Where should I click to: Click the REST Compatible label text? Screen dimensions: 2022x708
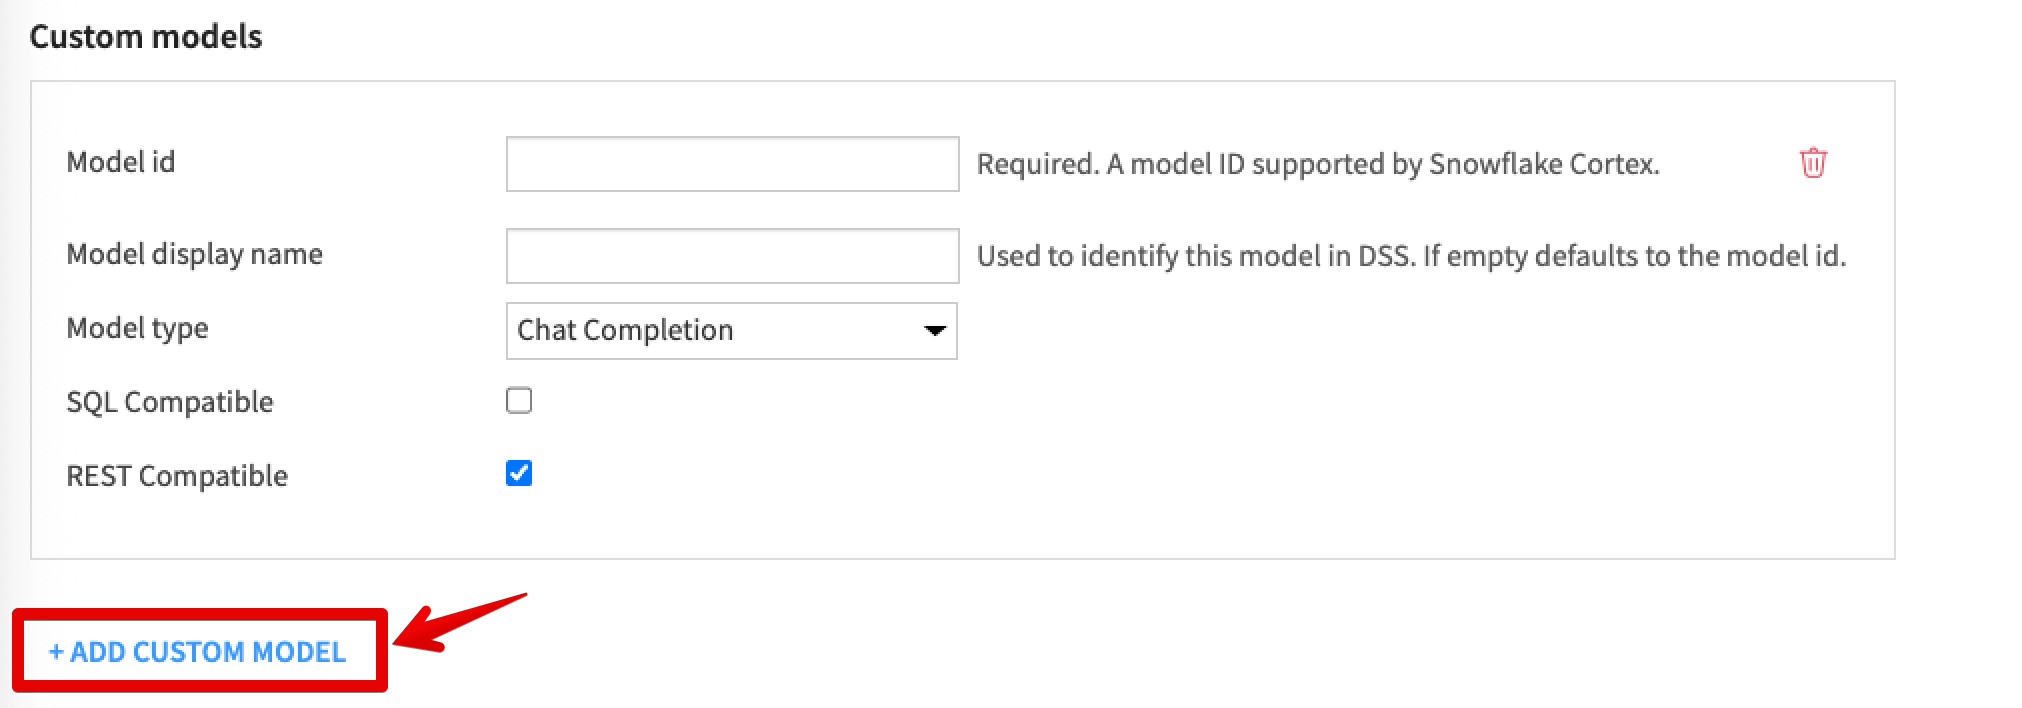(x=176, y=476)
